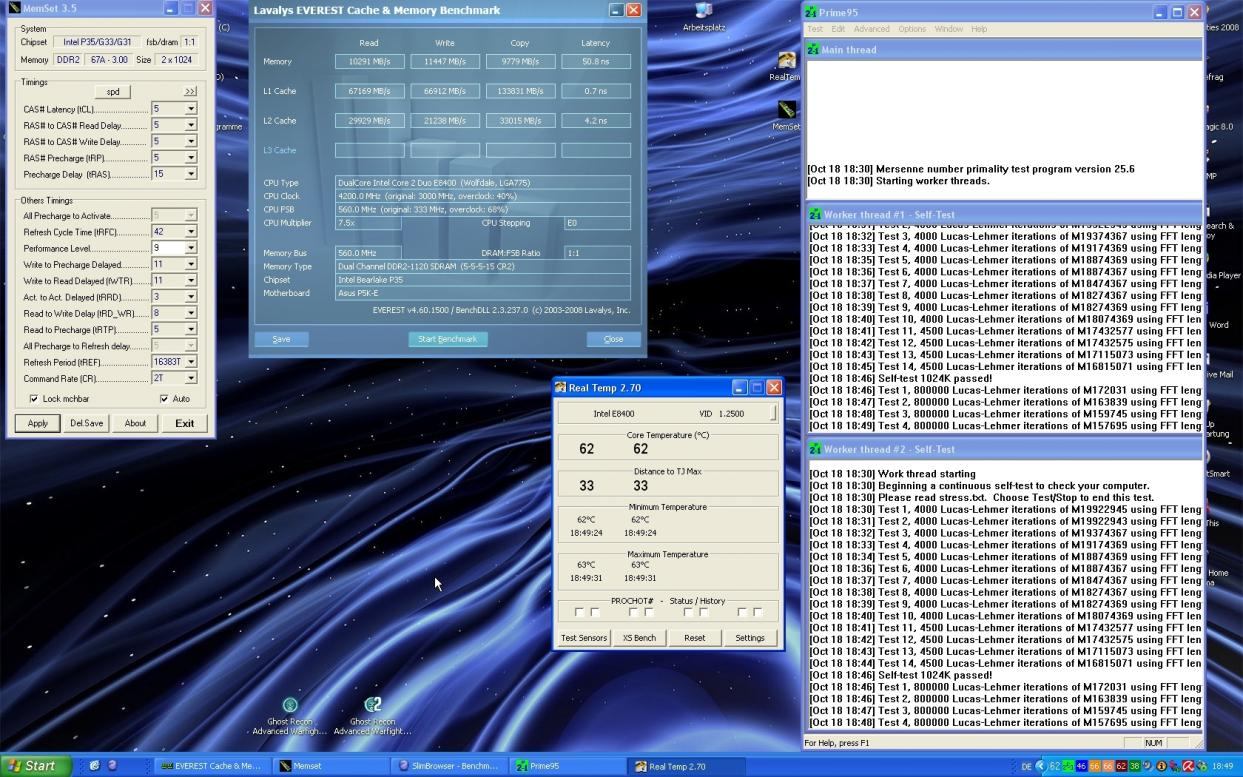Click the Exit button in MemSet
The height and width of the screenshot is (777, 1243).
coord(185,423)
